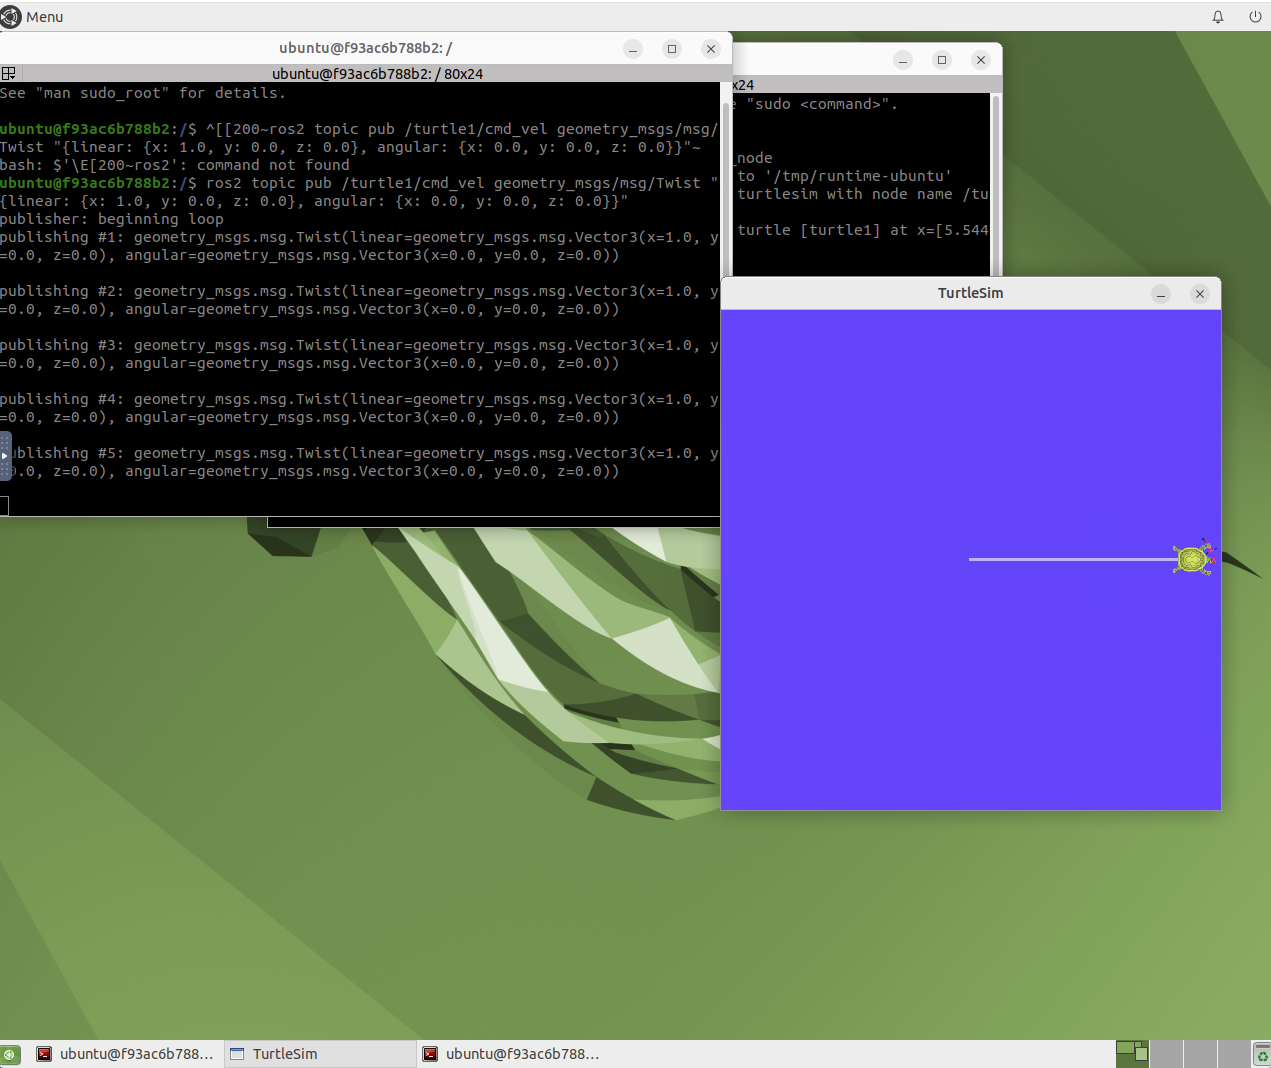Click the terminal cursor block at the prompt
The width and height of the screenshot is (1271, 1068).
point(4,506)
